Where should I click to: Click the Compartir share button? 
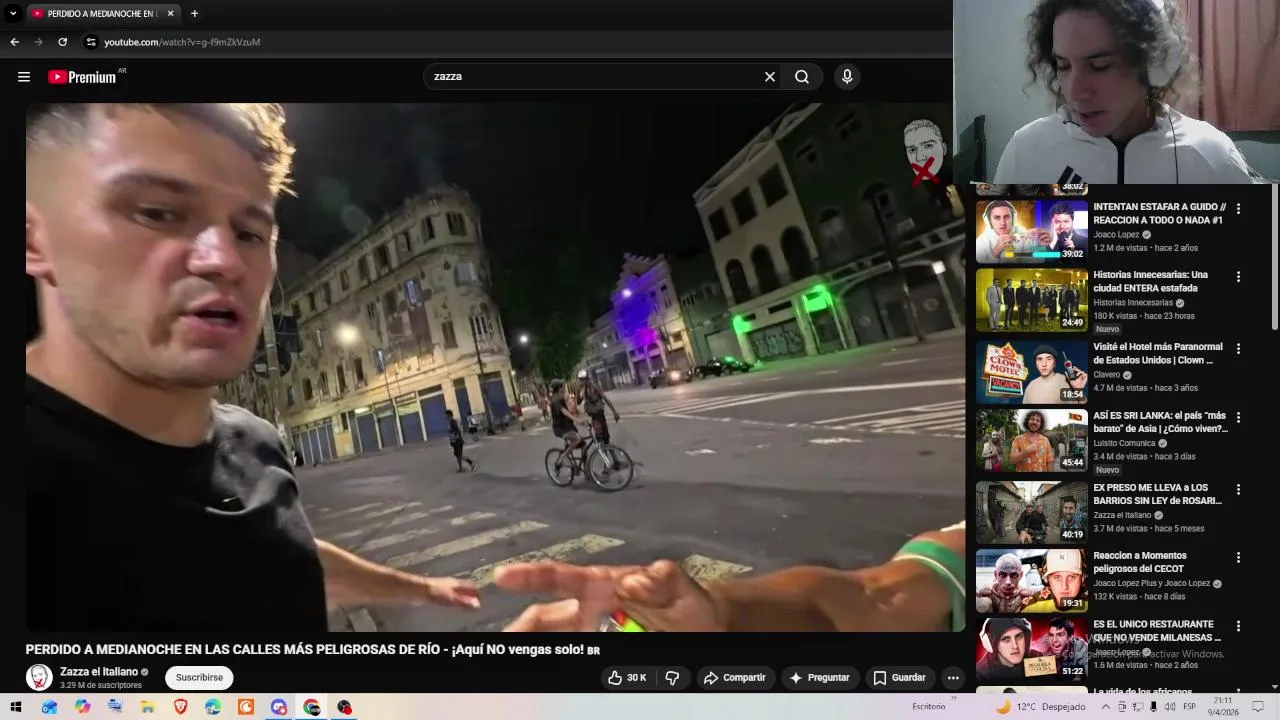[735, 678]
